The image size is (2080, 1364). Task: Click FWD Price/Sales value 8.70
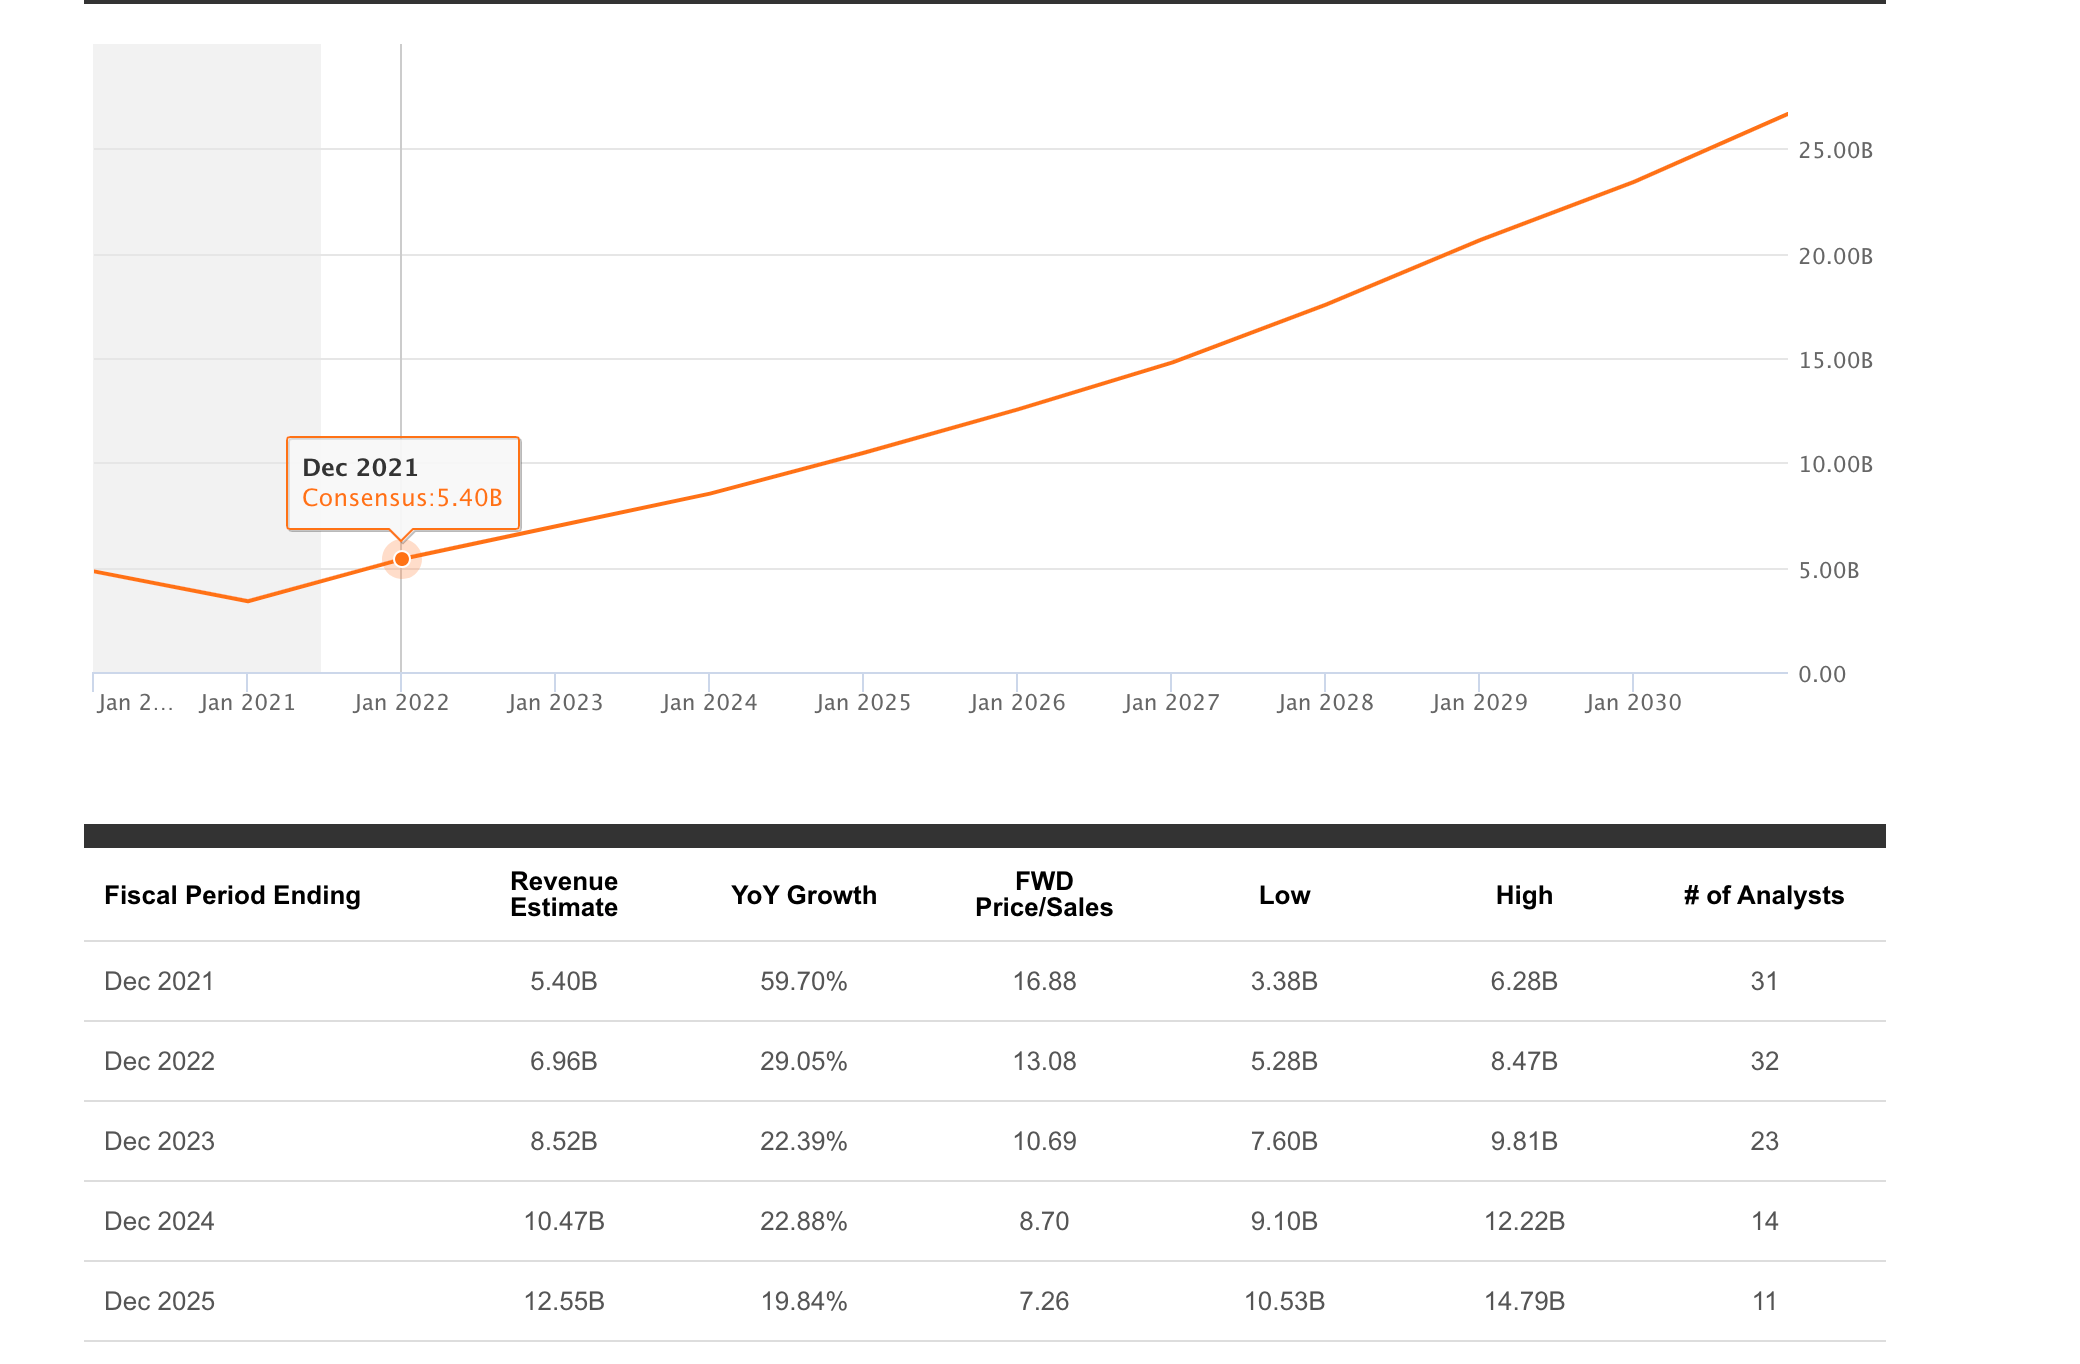point(1044,1221)
